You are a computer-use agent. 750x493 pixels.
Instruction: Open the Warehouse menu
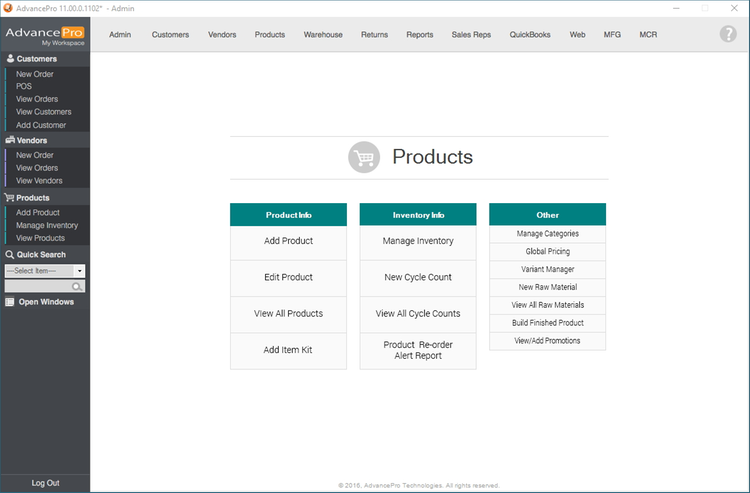pyautogui.click(x=323, y=34)
